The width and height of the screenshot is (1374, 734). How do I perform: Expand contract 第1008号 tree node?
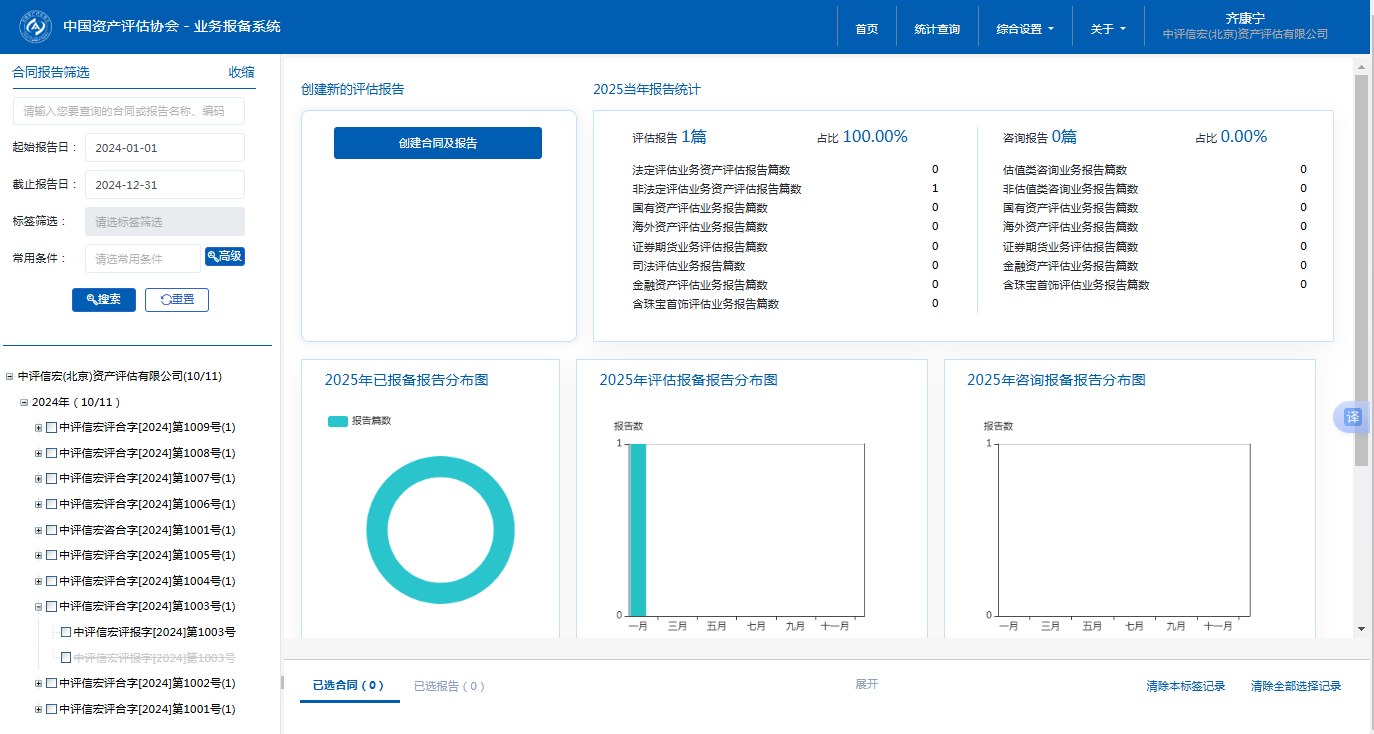(x=39, y=454)
